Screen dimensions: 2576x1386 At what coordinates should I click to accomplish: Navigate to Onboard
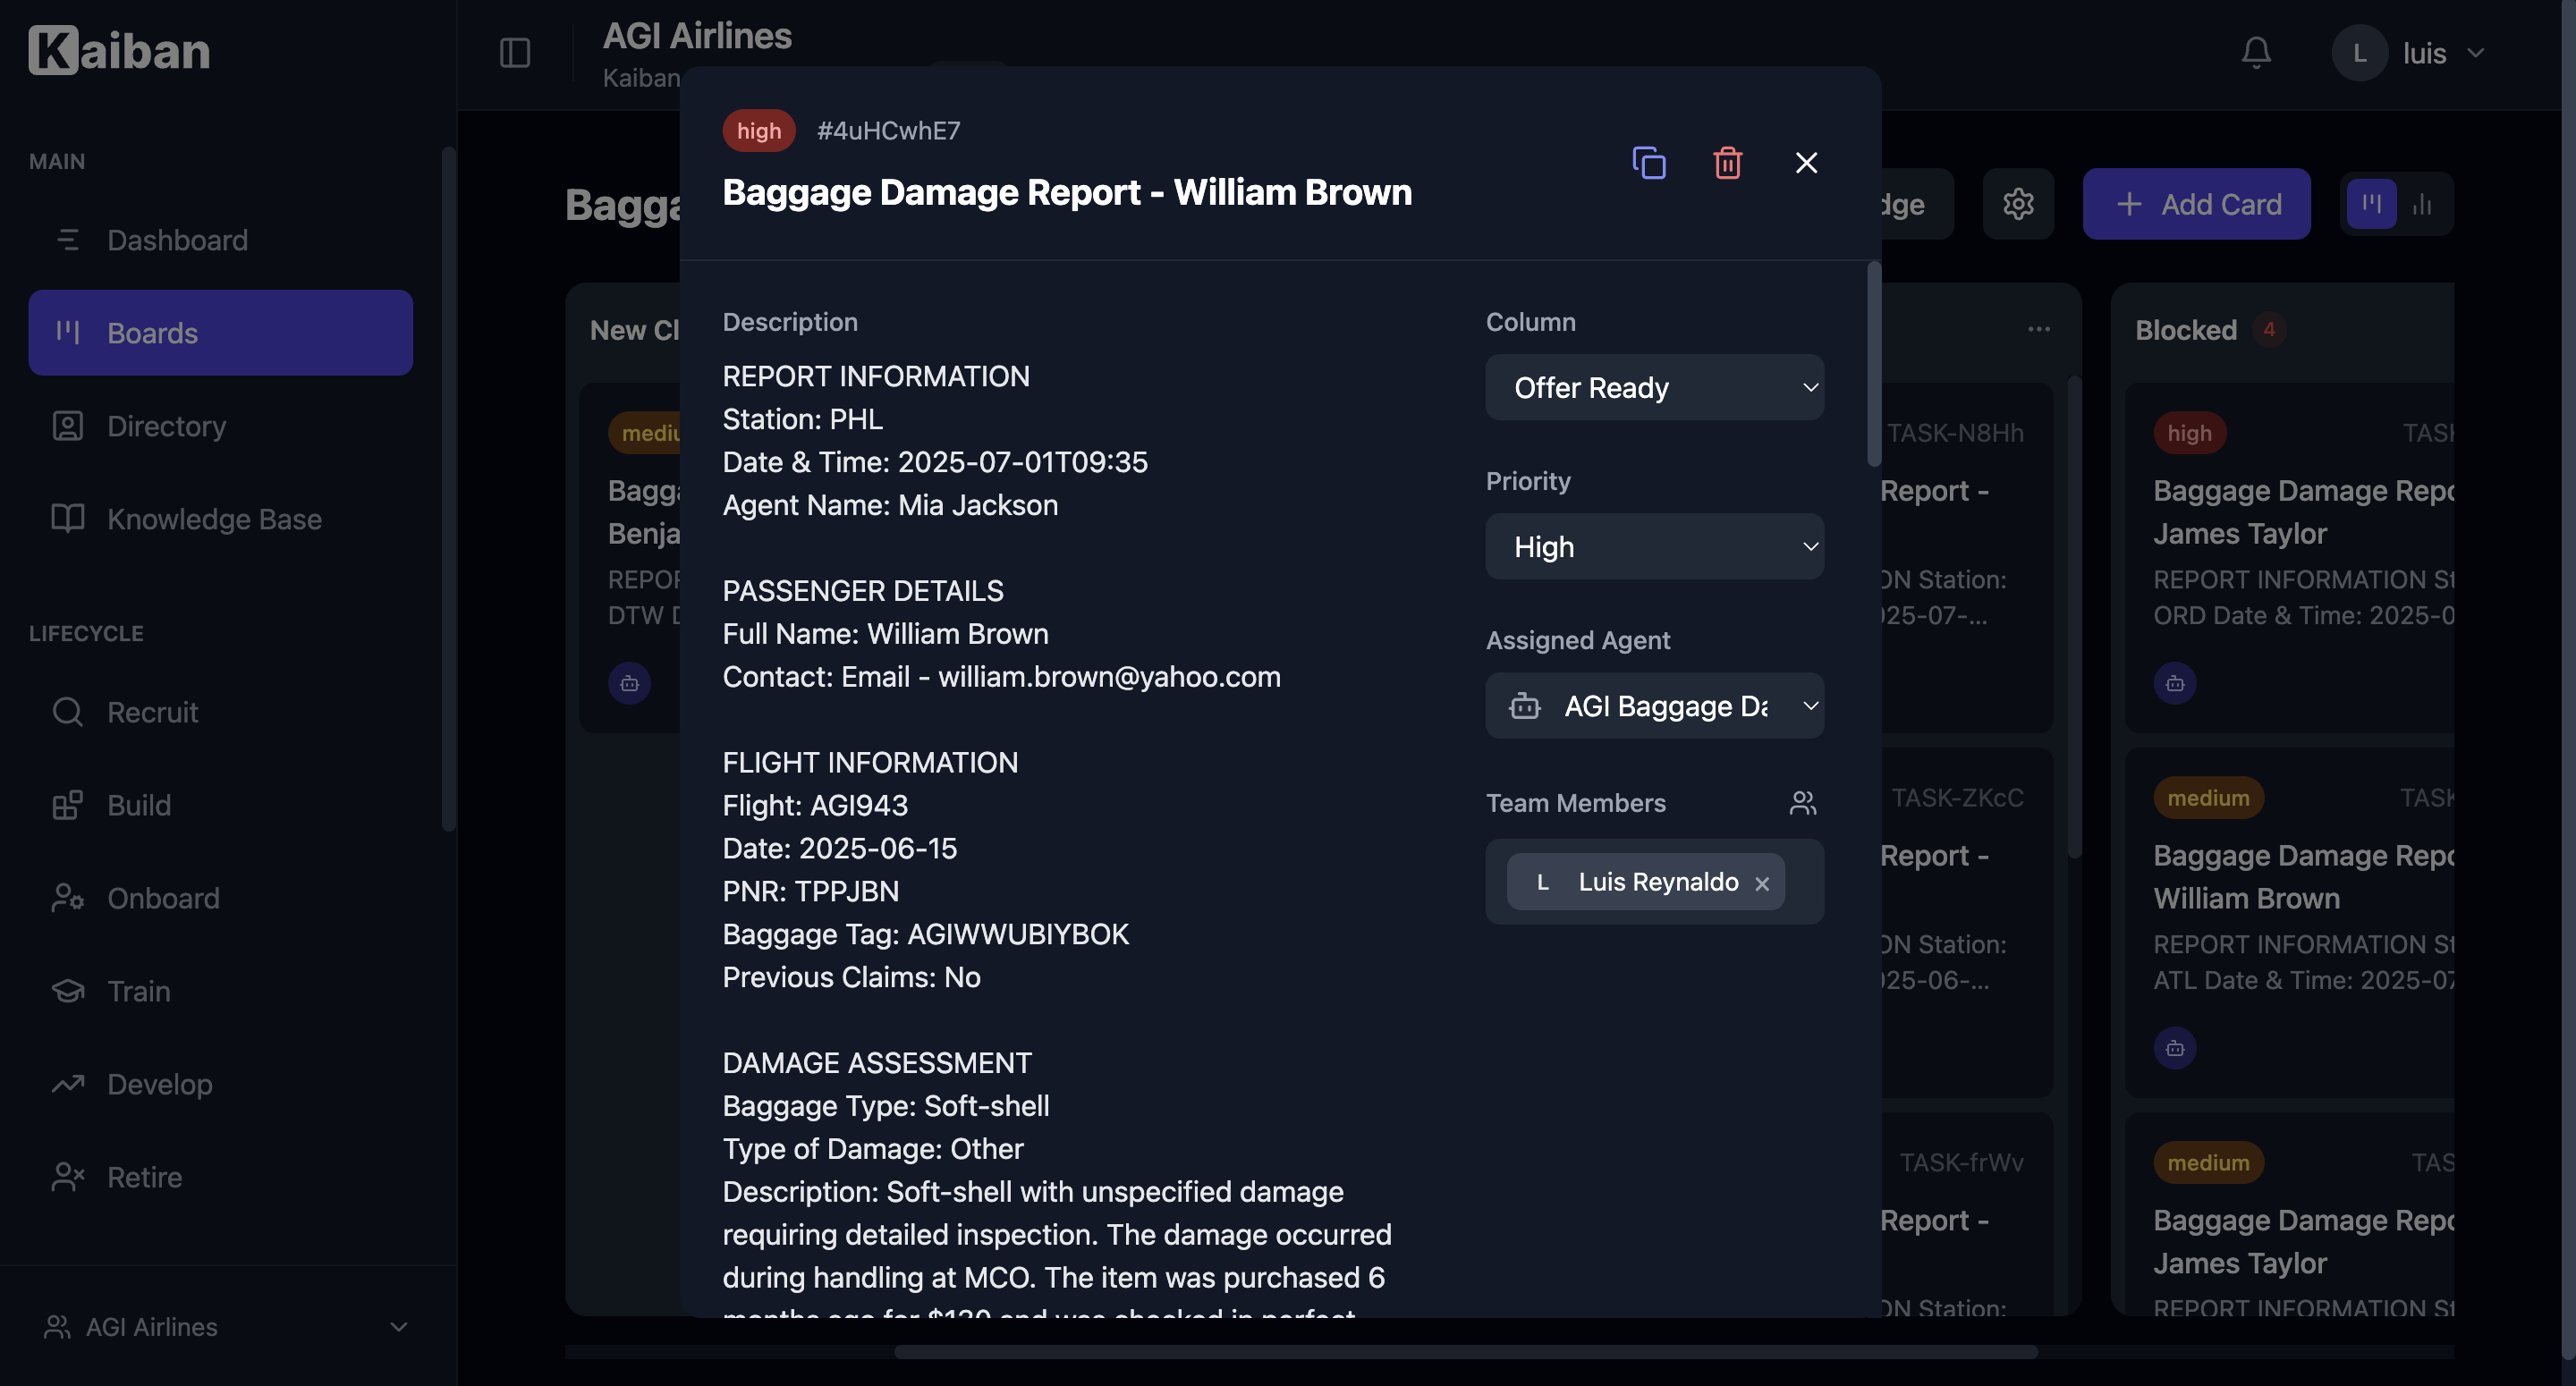point(221,898)
